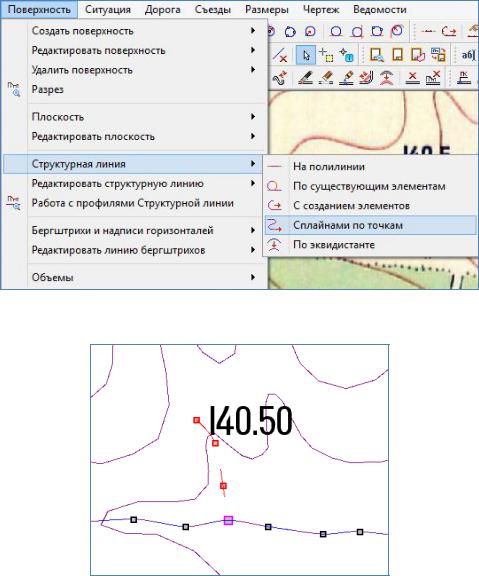479x576 pixels.
Task: Open the Ведомости menu
Action: (379, 10)
